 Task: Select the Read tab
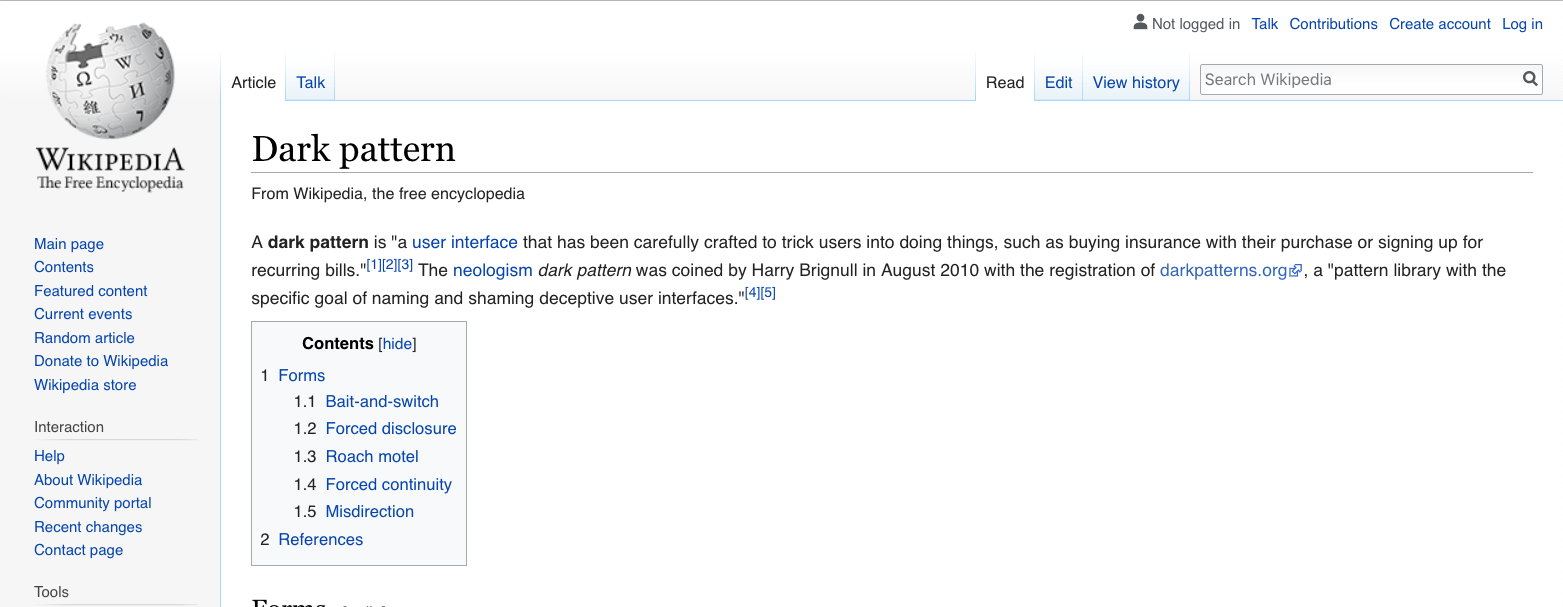1005,82
